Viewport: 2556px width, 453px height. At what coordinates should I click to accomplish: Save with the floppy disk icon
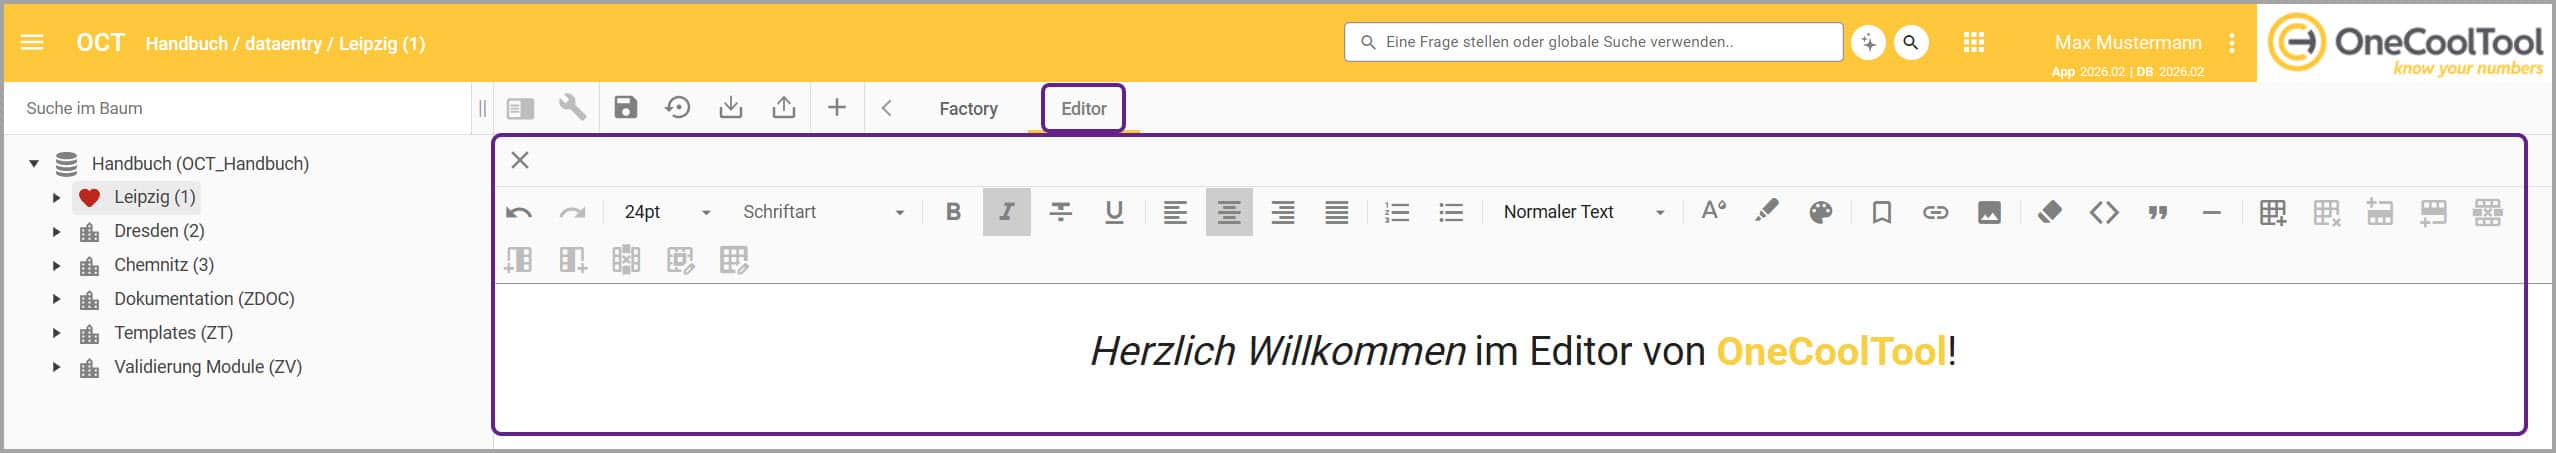coord(626,108)
